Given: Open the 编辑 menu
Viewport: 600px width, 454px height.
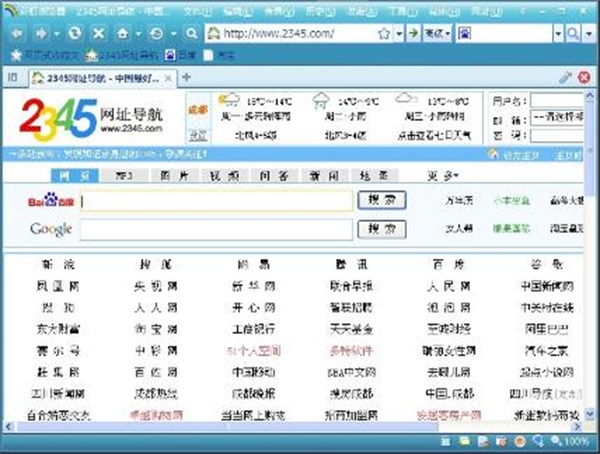Looking at the screenshot, I should pyautogui.click(x=238, y=11).
